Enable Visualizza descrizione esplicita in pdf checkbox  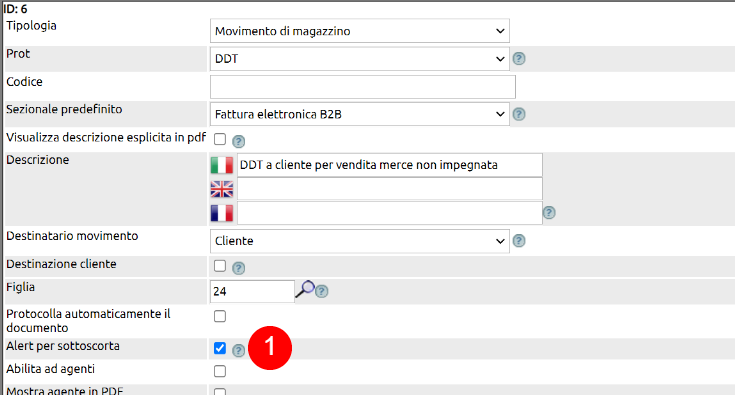220,139
